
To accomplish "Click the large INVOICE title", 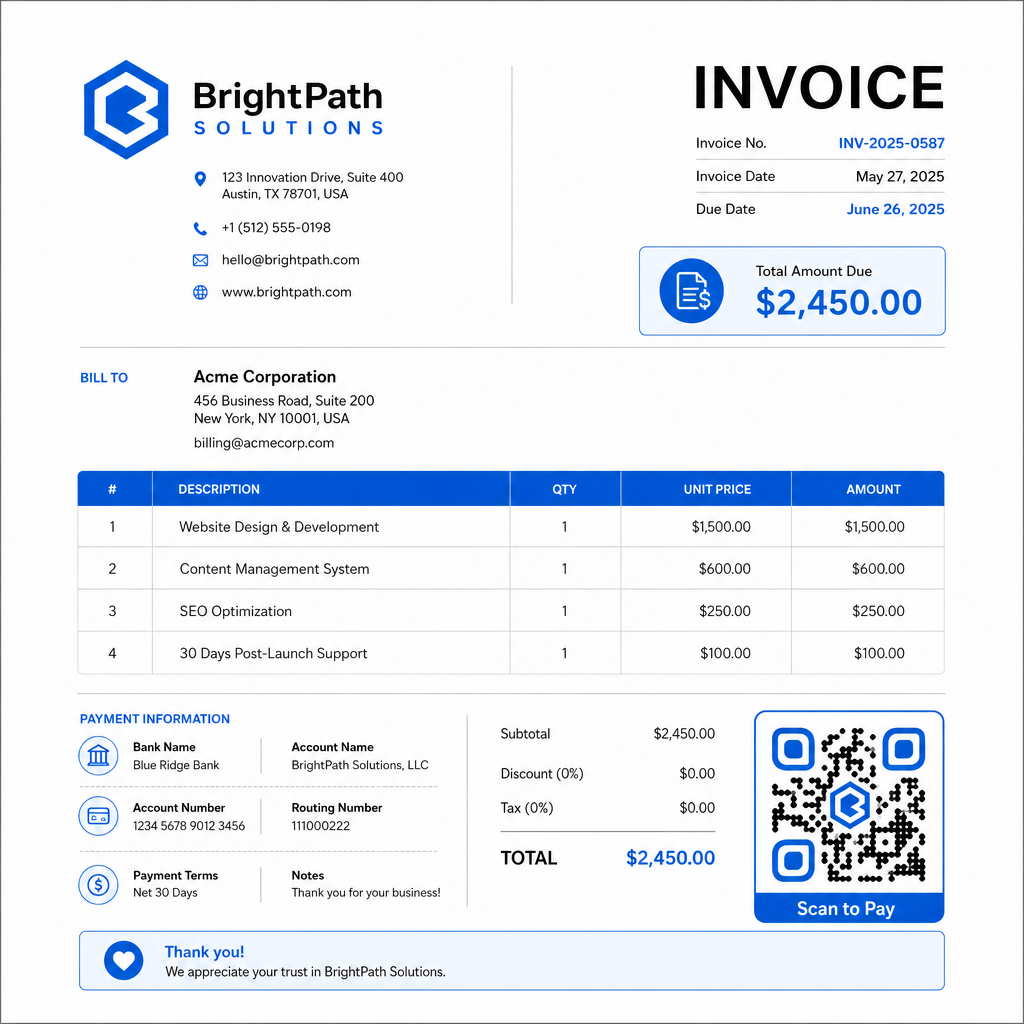I will pyautogui.click(x=819, y=88).
